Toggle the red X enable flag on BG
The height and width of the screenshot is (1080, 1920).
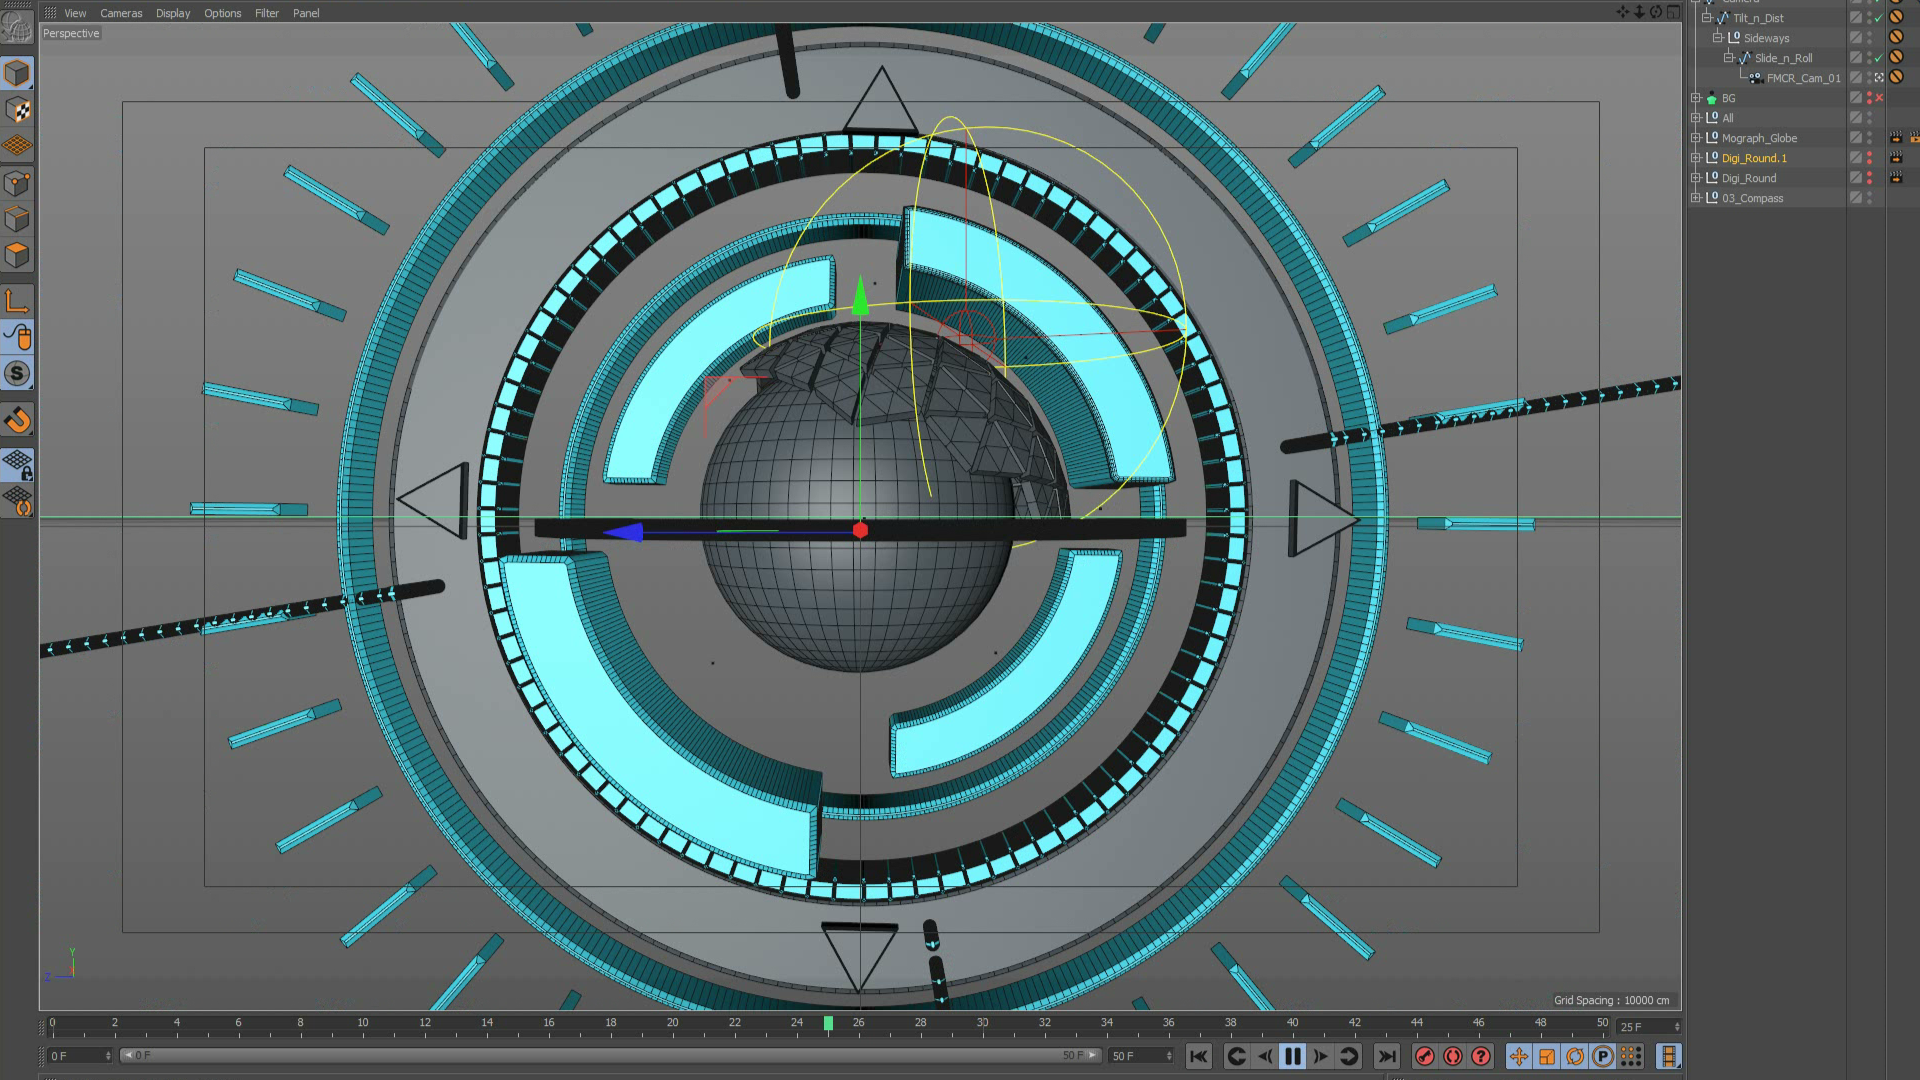click(x=1879, y=98)
